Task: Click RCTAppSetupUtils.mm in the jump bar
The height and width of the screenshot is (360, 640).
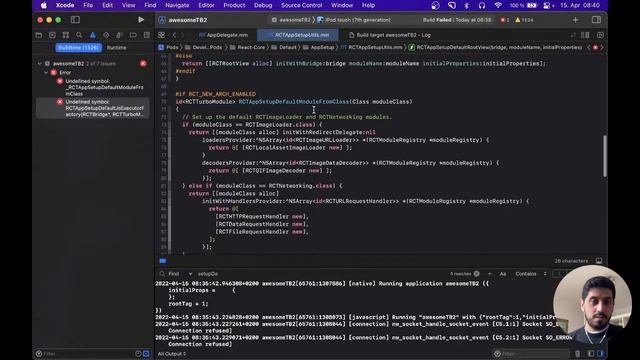Action: point(371,47)
